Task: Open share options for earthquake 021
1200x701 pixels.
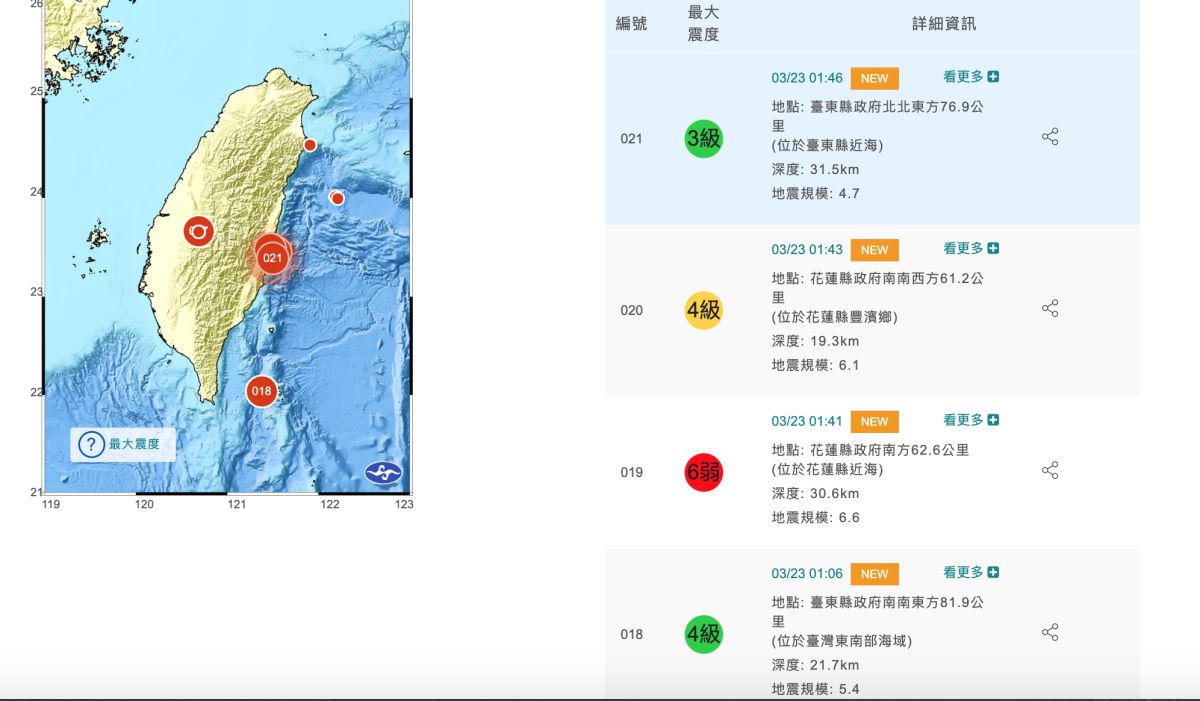Action: 1050,136
